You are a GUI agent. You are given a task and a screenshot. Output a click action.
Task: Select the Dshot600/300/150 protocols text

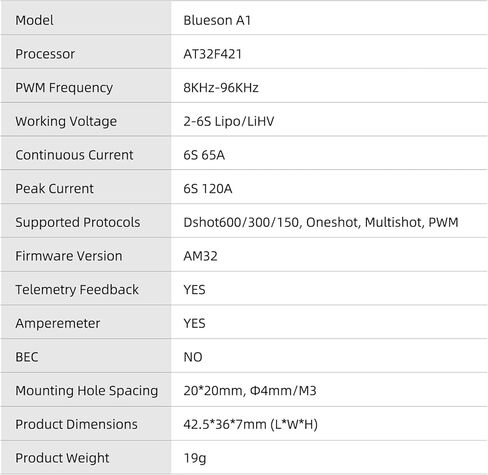243,222
